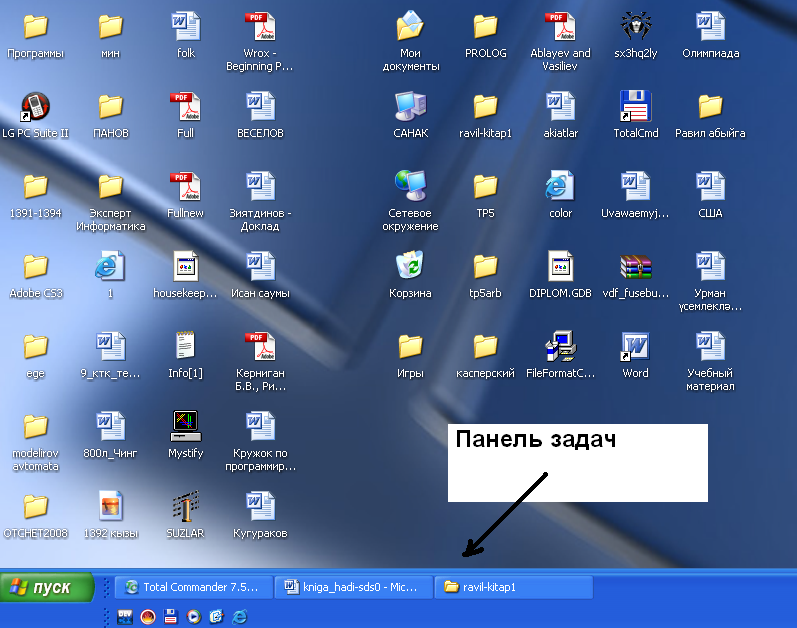Select the Info[1] text file
This screenshot has width=797, height=628.
pos(186,347)
